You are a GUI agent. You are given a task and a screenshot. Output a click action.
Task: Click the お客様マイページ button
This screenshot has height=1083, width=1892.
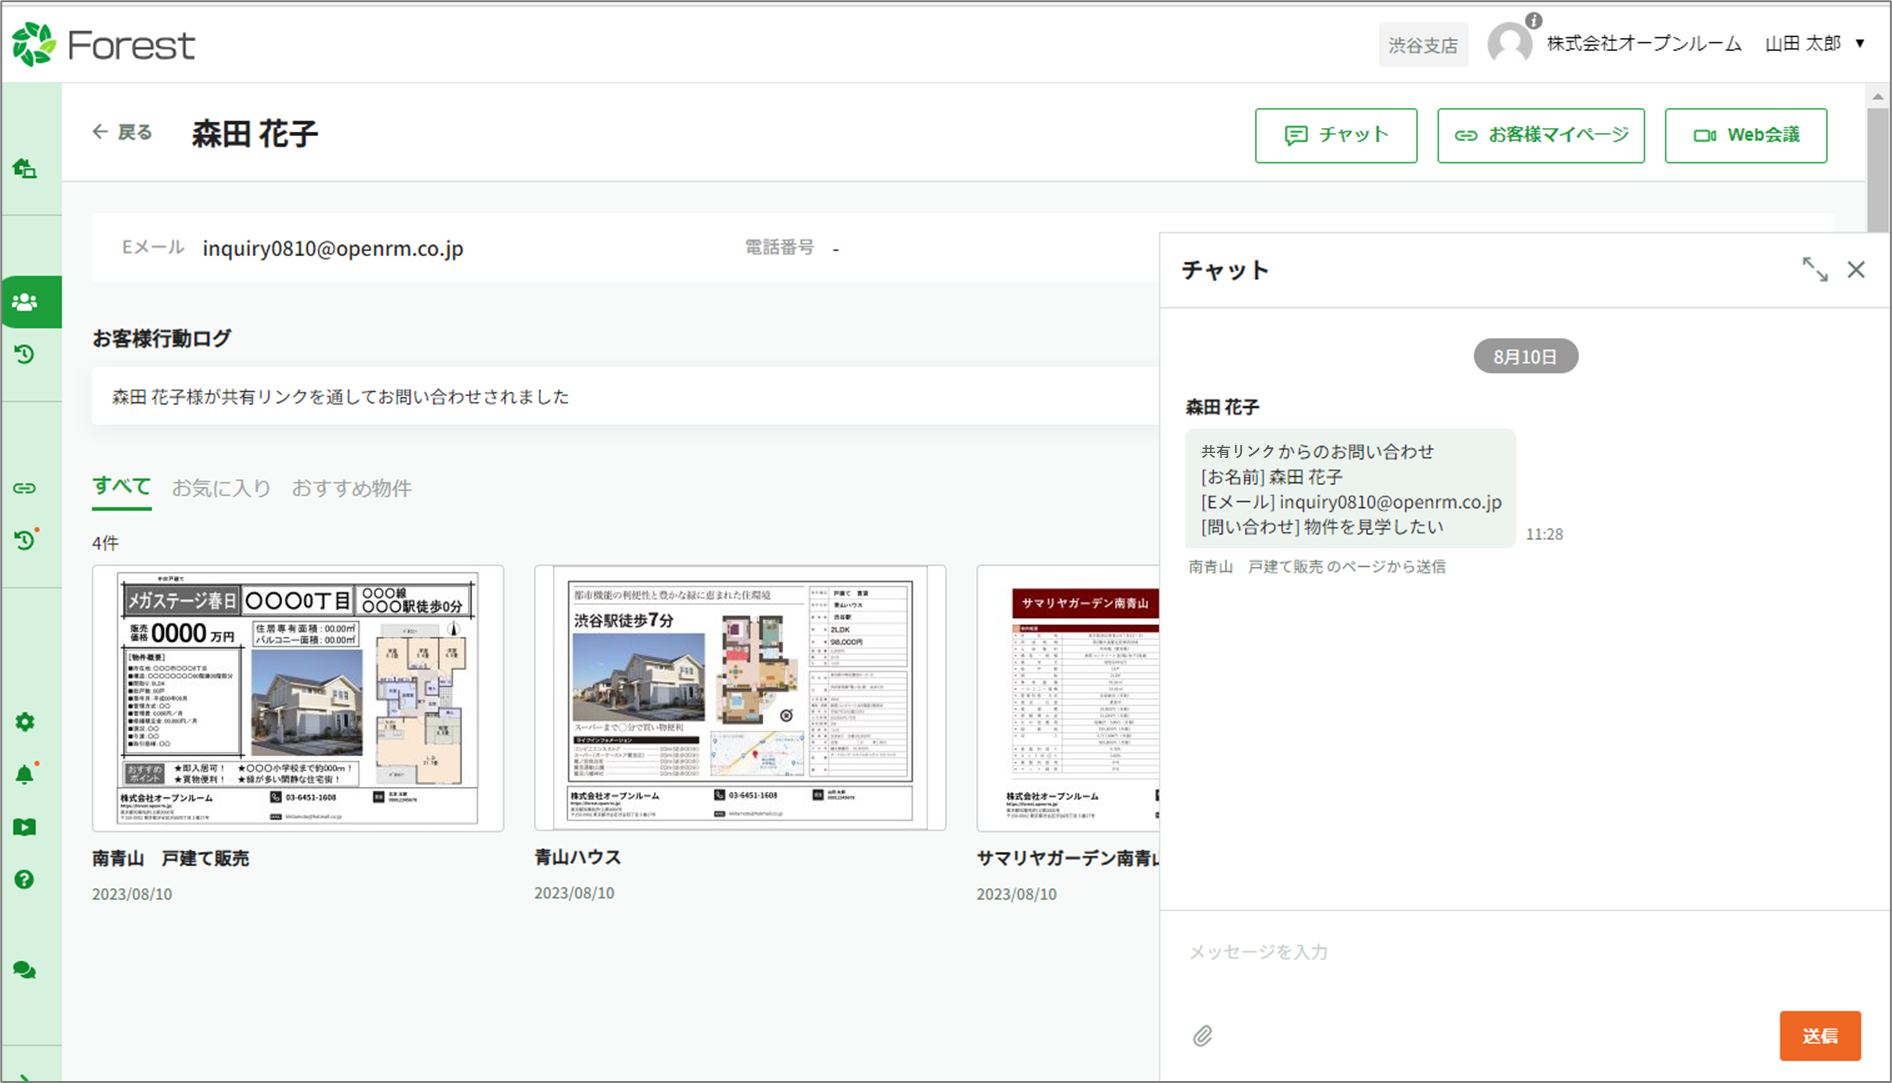[1540, 135]
